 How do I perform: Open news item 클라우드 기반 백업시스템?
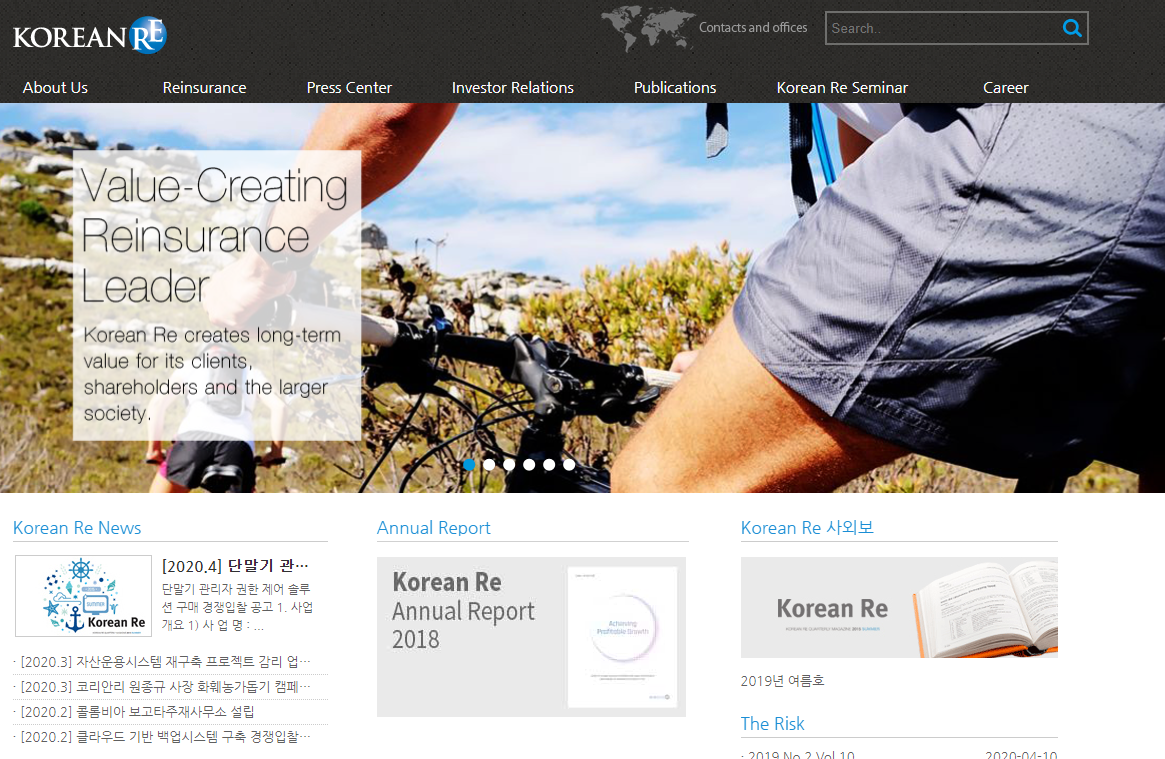[x=166, y=737]
